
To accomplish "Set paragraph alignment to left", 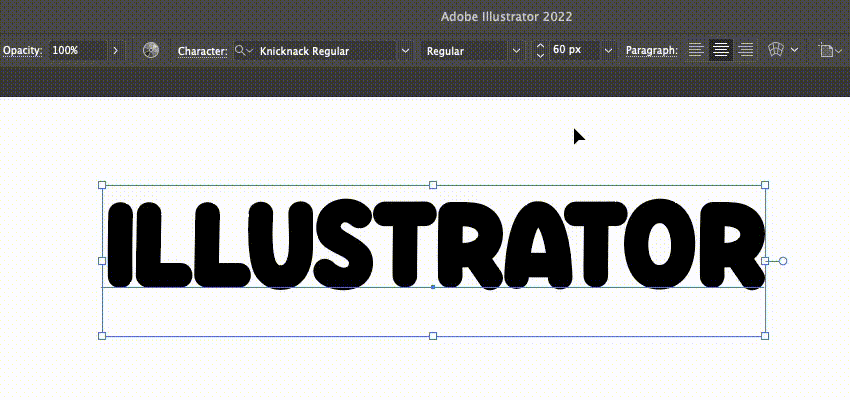I will (x=696, y=50).
